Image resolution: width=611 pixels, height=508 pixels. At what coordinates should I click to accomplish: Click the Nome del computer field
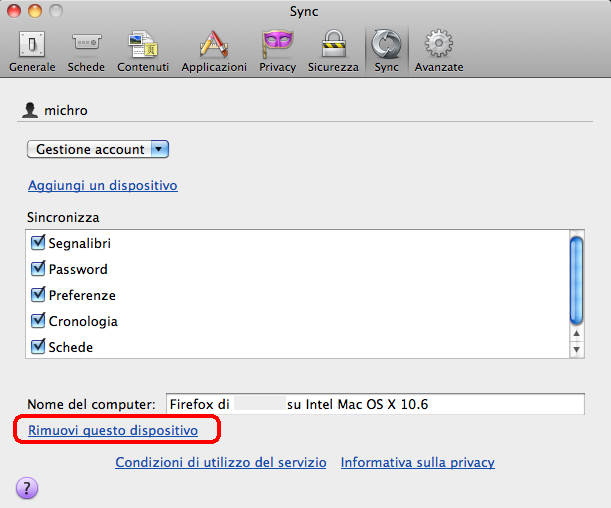click(x=375, y=404)
